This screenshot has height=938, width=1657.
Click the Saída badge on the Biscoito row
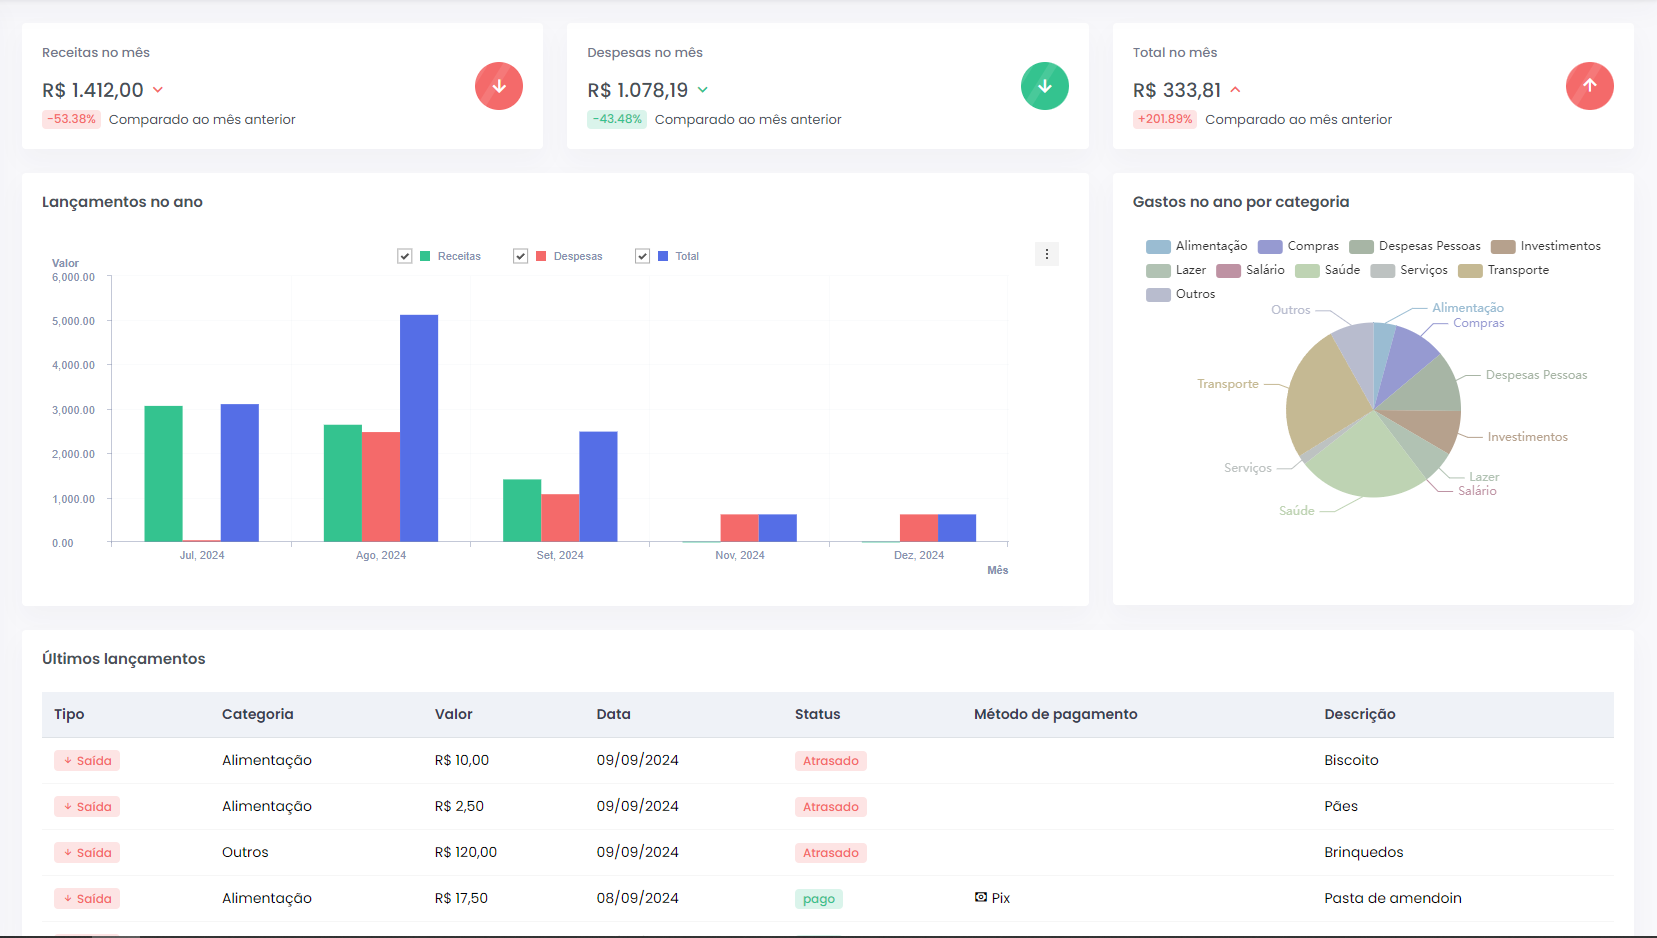click(x=87, y=761)
